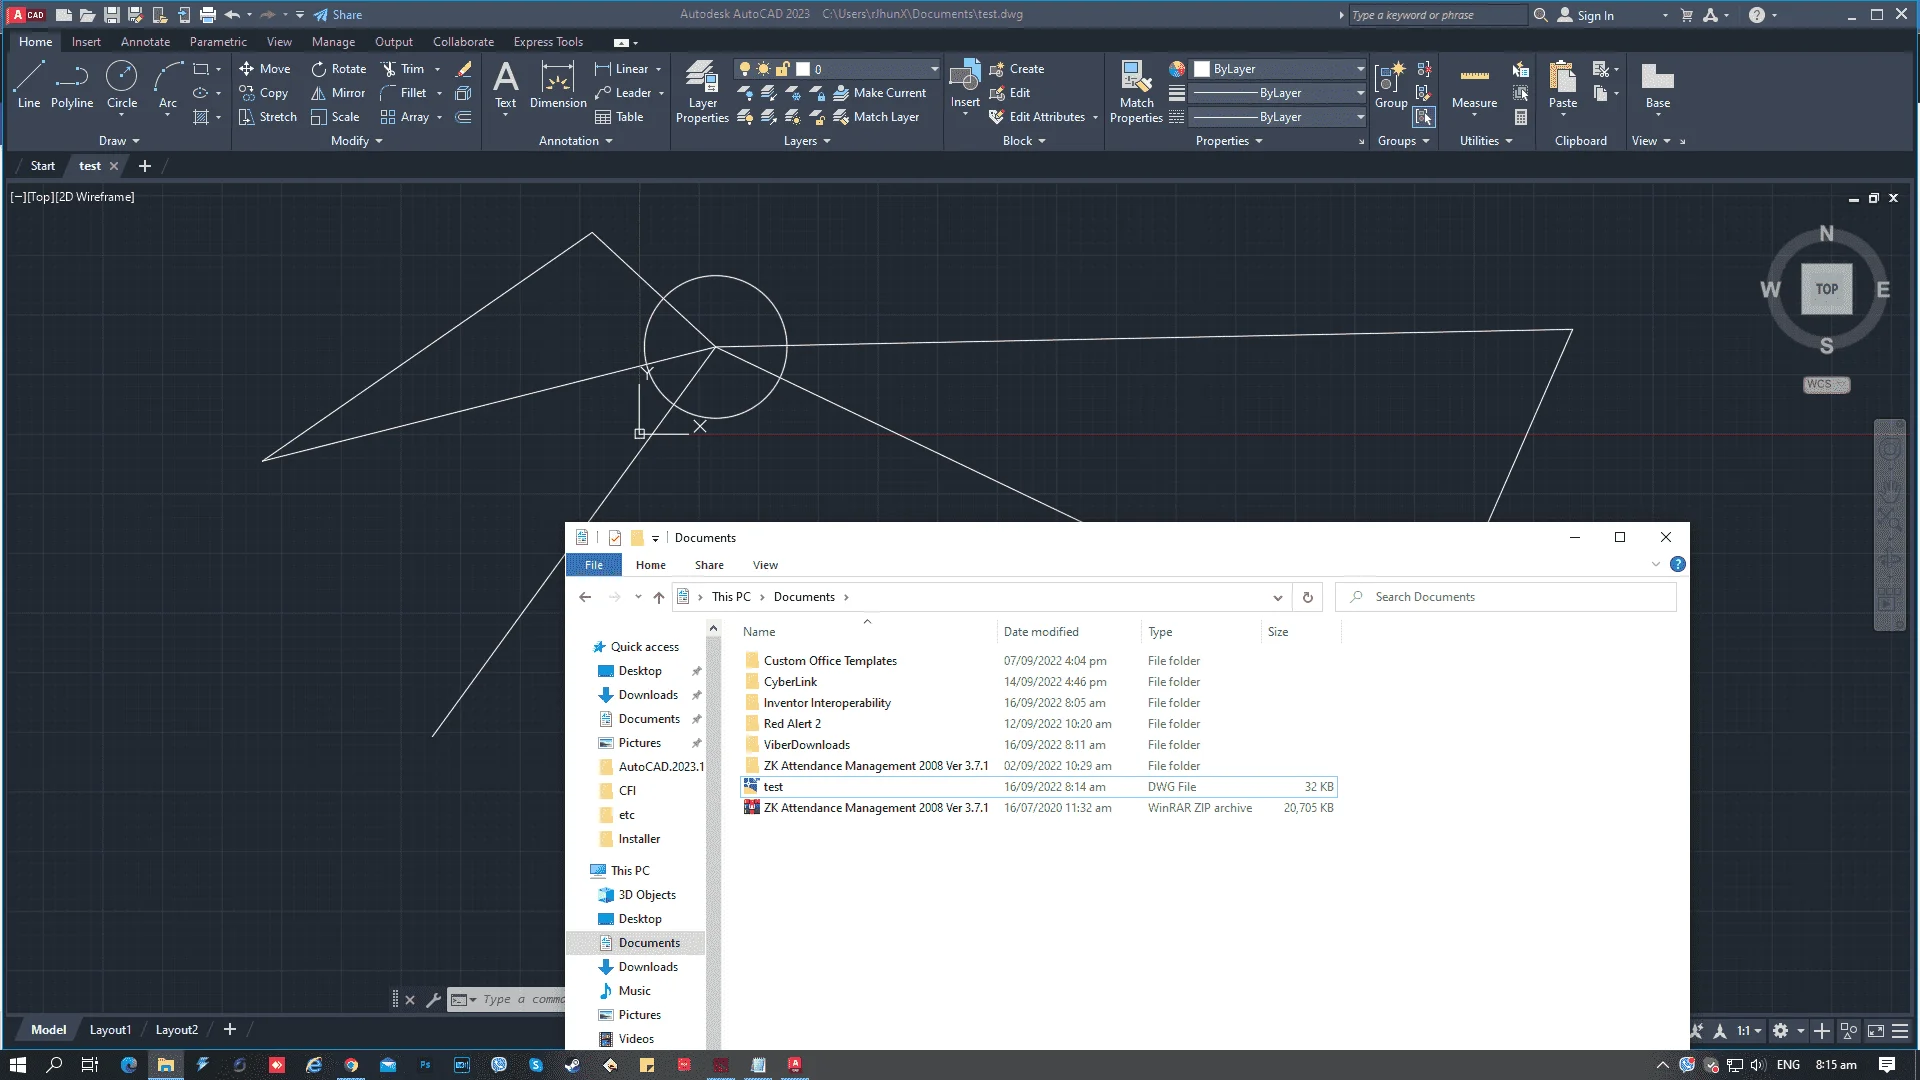Select the Rotate tool

pyautogui.click(x=338, y=69)
